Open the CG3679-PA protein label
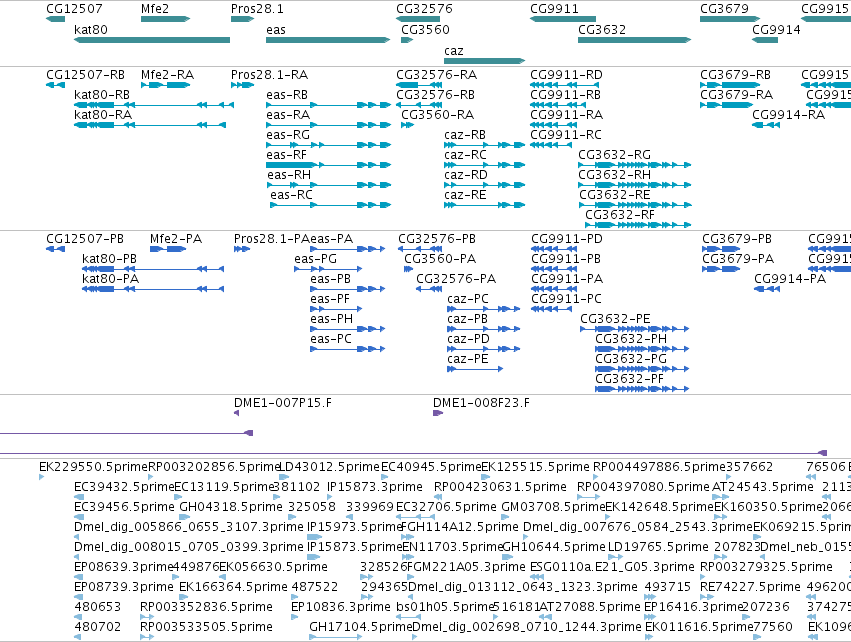Viewport: 851px width, 642px height. point(738,259)
